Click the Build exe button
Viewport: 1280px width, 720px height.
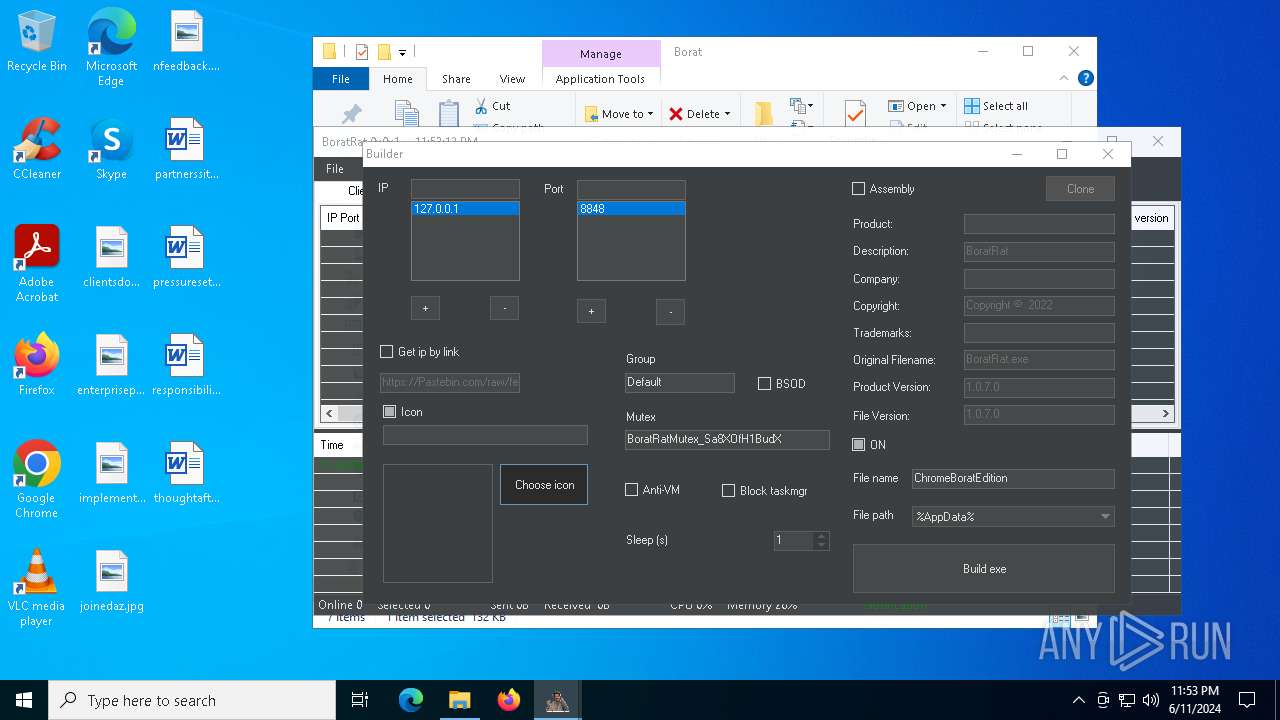click(x=983, y=569)
